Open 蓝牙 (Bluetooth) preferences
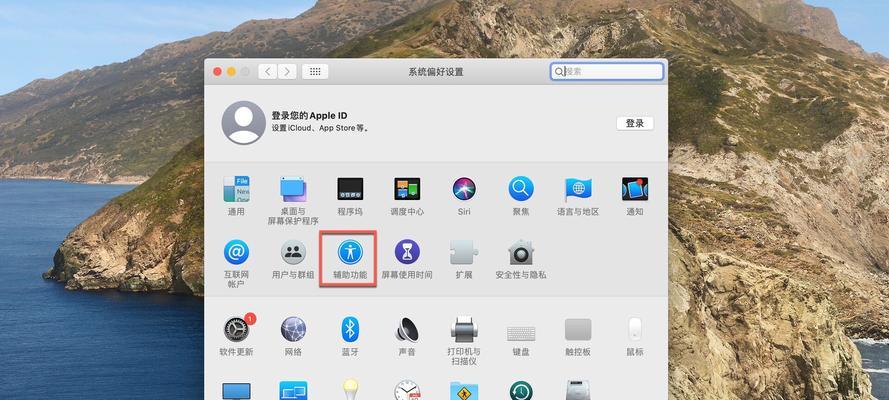Screen dimensions: 889x400 click(350, 330)
